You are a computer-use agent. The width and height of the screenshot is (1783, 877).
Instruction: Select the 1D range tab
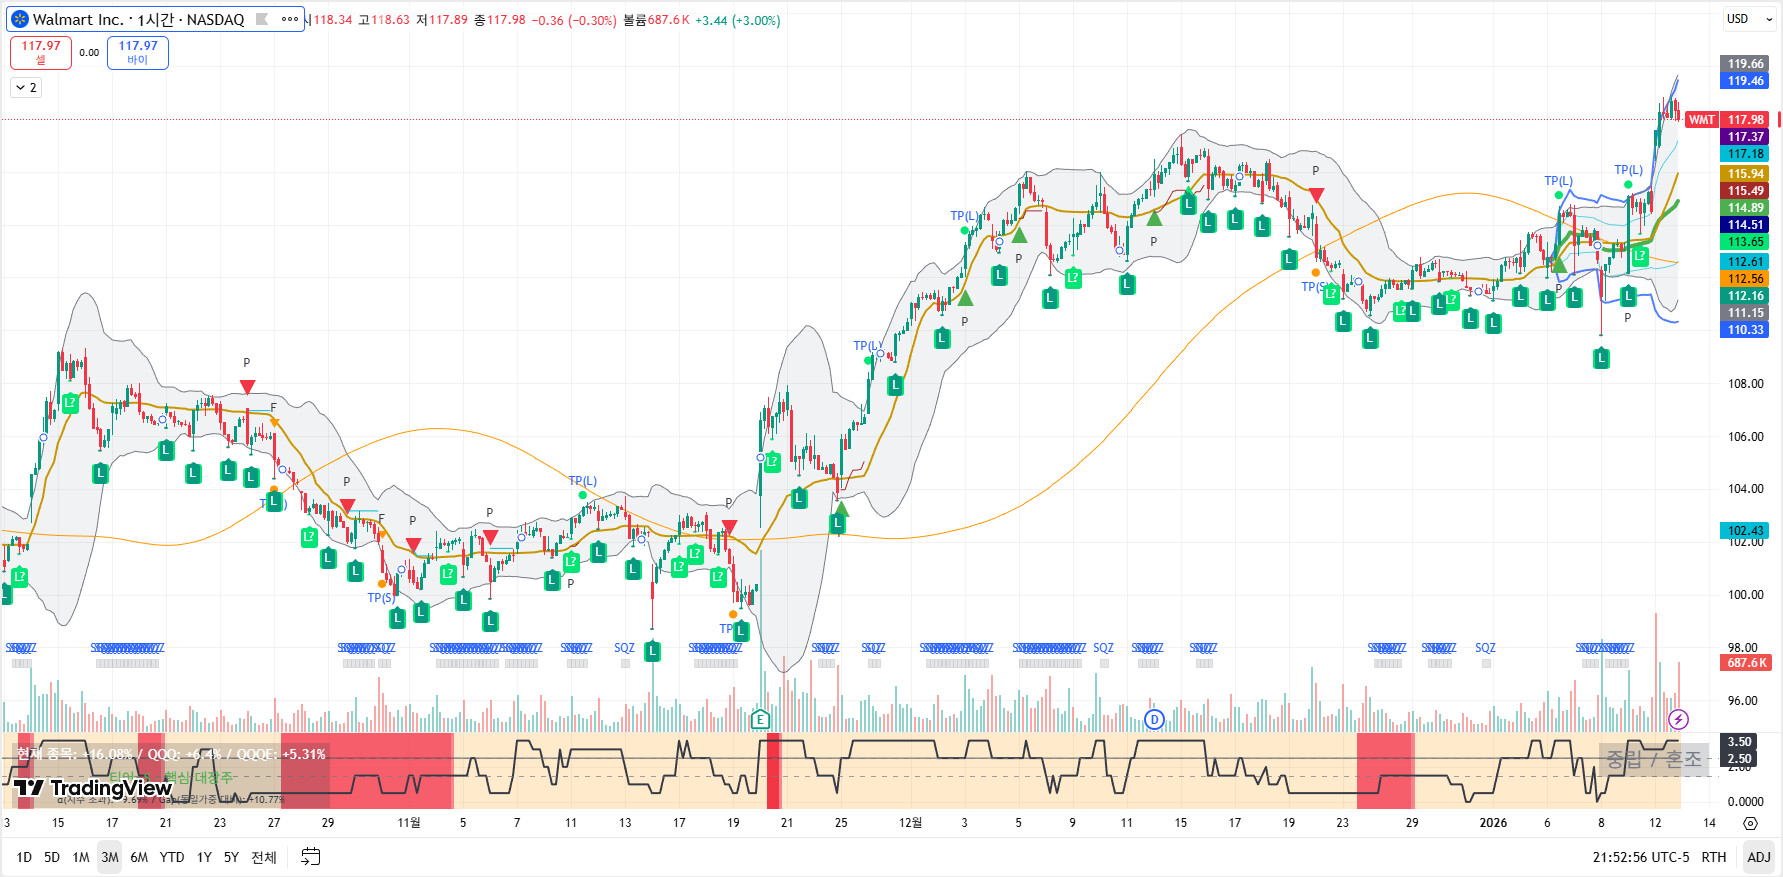[x=24, y=857]
